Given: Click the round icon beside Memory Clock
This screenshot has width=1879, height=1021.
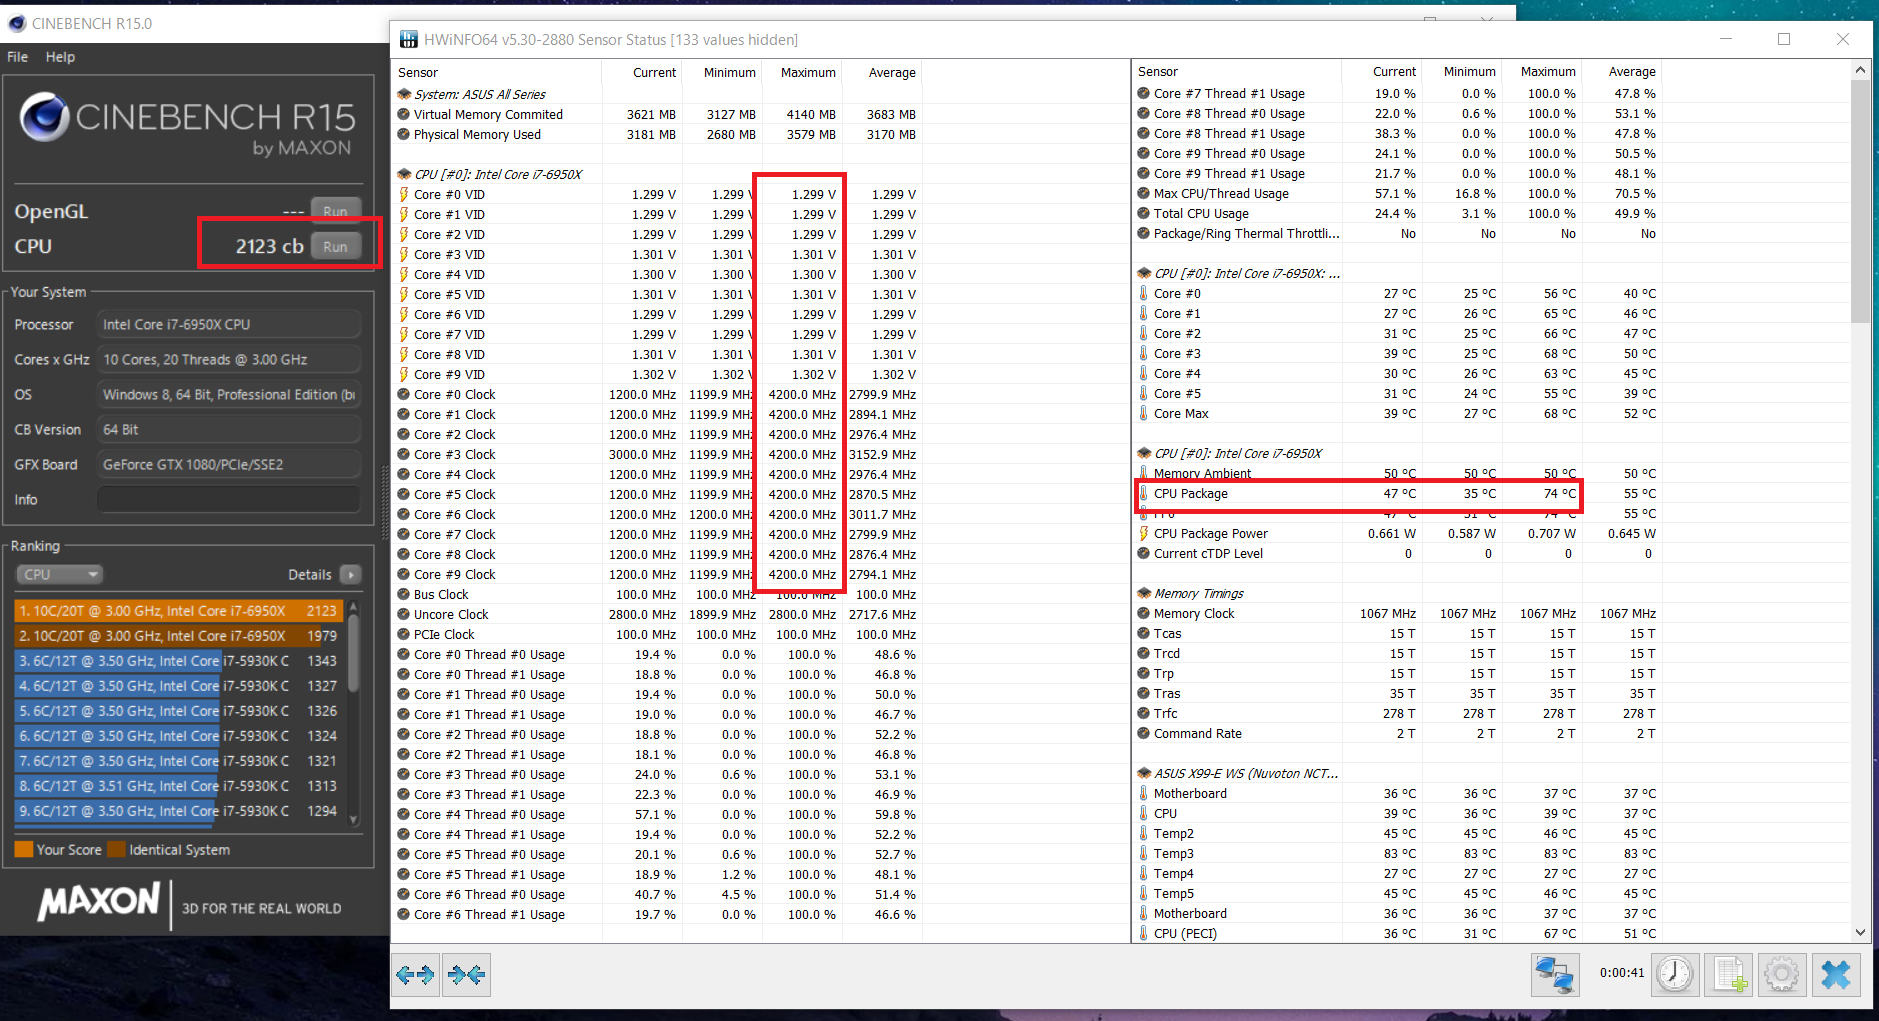Looking at the screenshot, I should (x=1144, y=613).
